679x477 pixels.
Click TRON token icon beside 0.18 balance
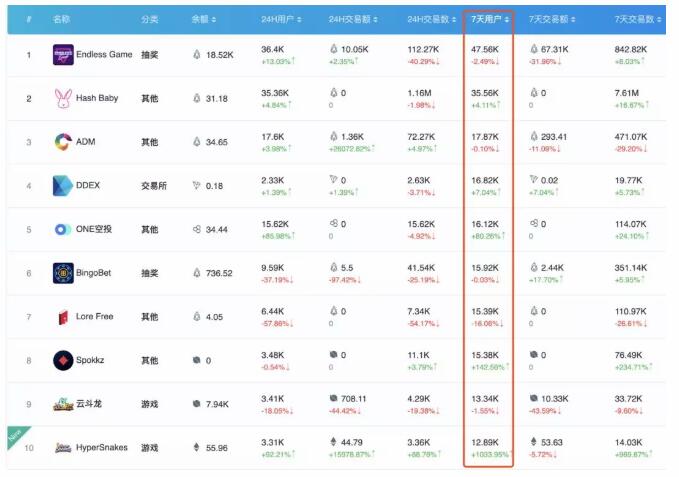pos(197,185)
